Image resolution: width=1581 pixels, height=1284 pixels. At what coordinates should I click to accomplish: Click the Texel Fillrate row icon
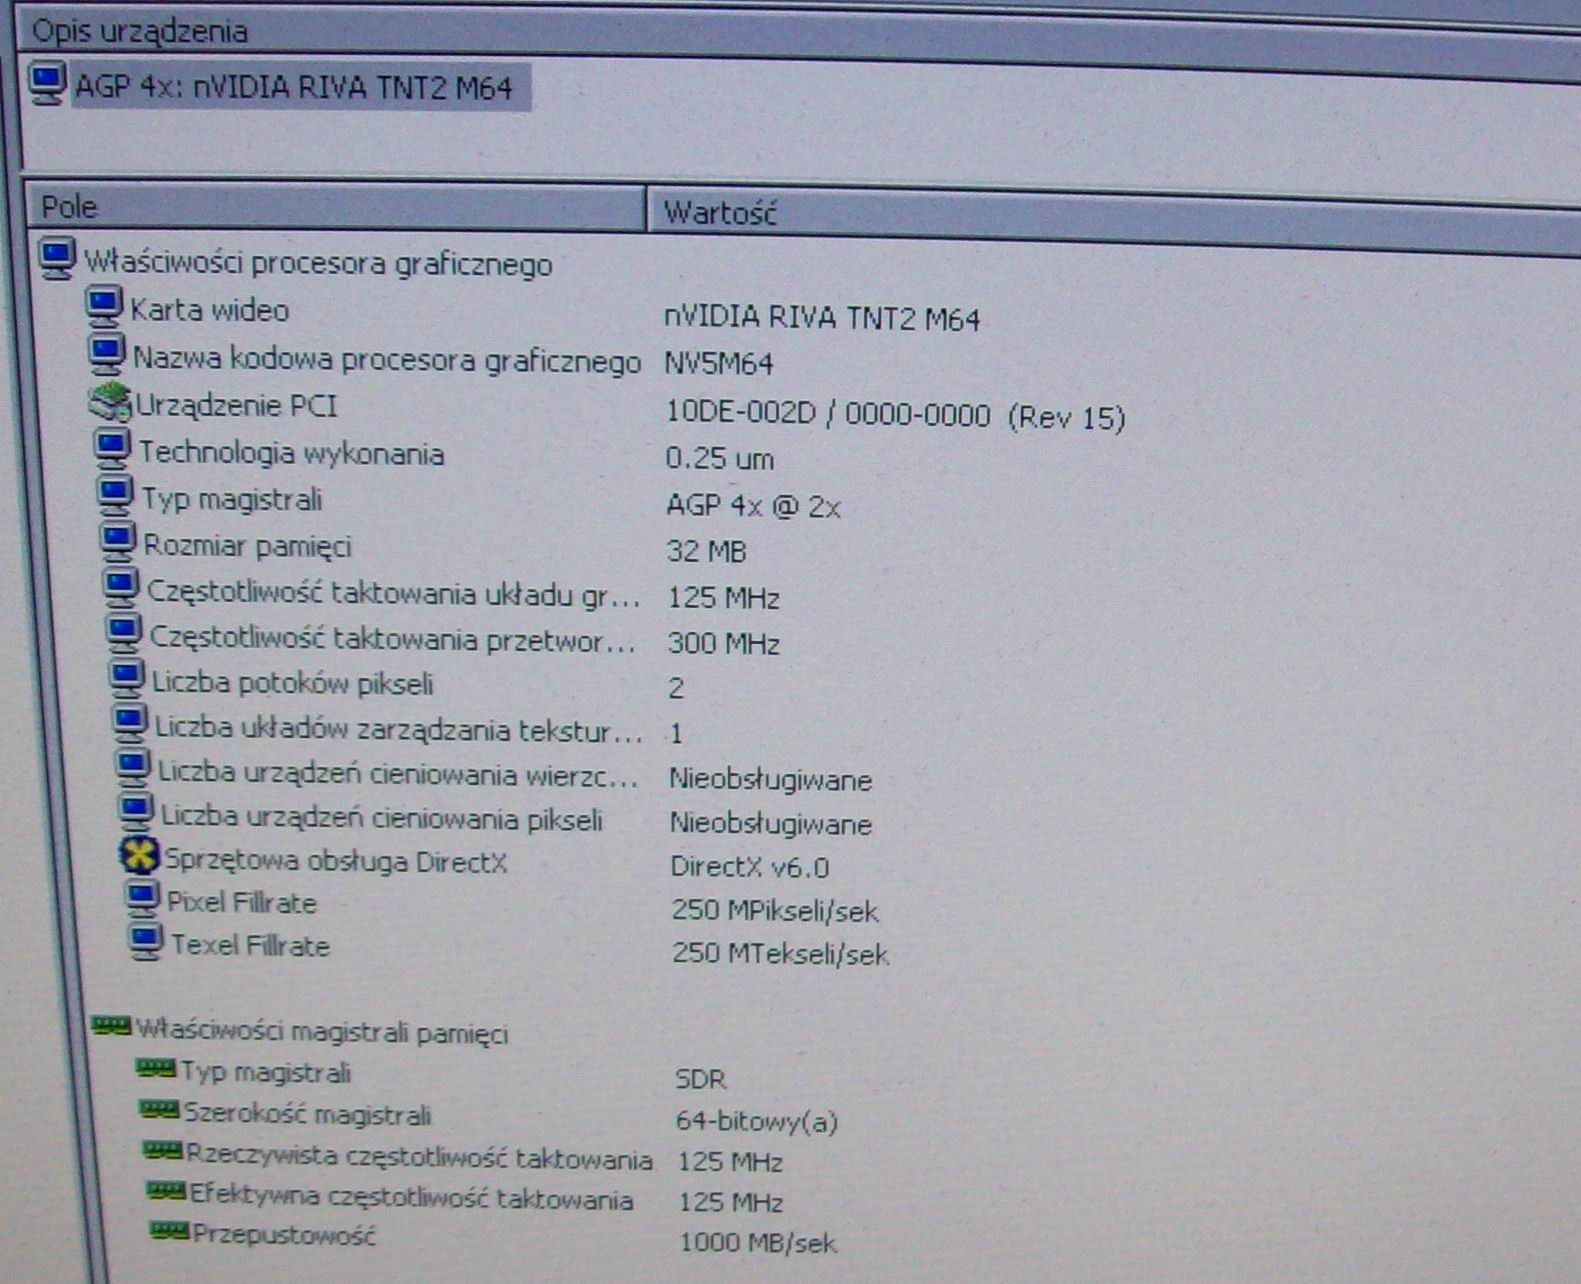[x=146, y=942]
